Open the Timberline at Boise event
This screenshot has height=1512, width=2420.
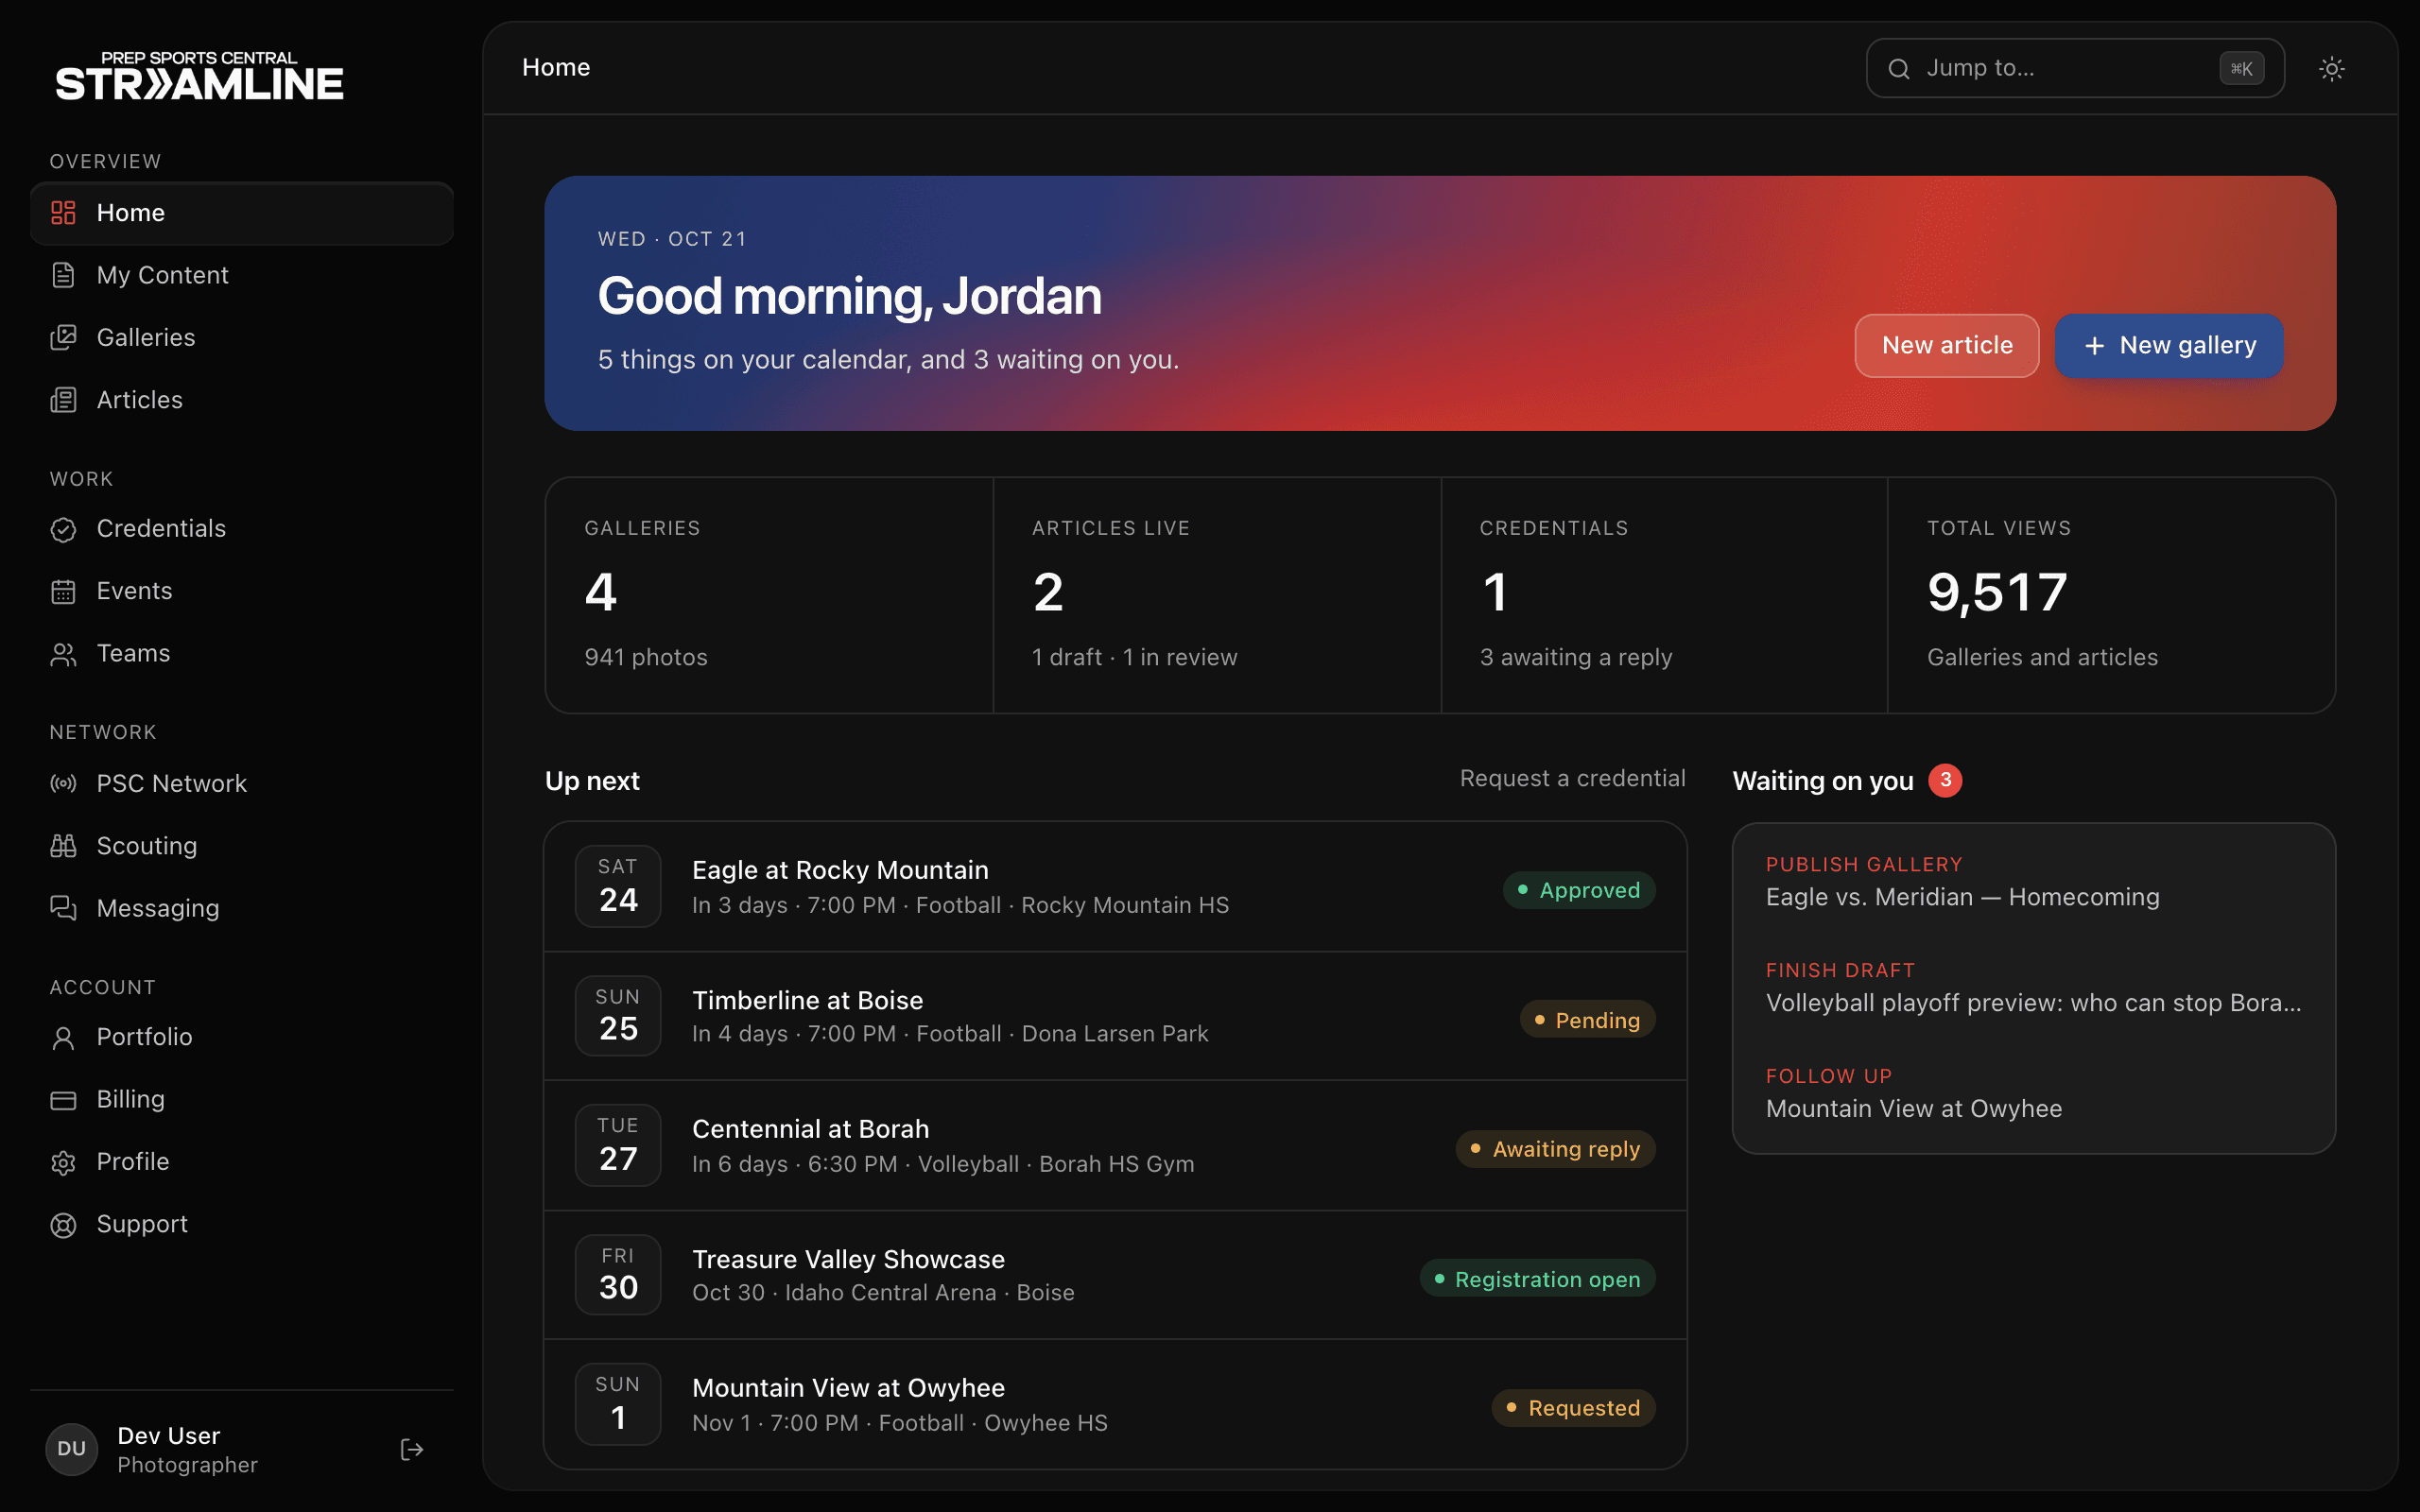pyautogui.click(x=1115, y=1016)
